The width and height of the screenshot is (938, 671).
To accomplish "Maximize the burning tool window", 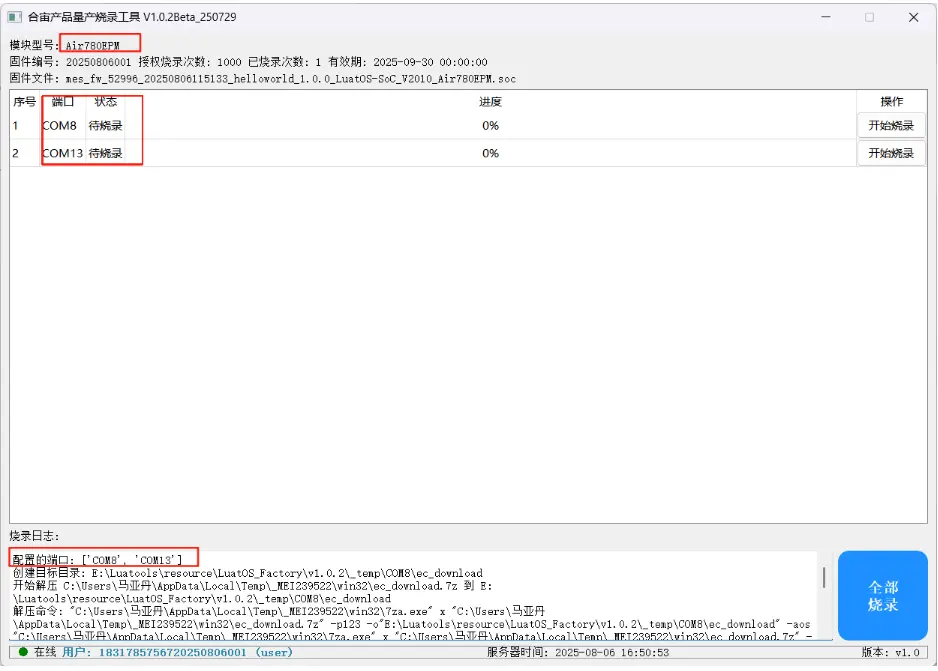I will click(x=869, y=17).
